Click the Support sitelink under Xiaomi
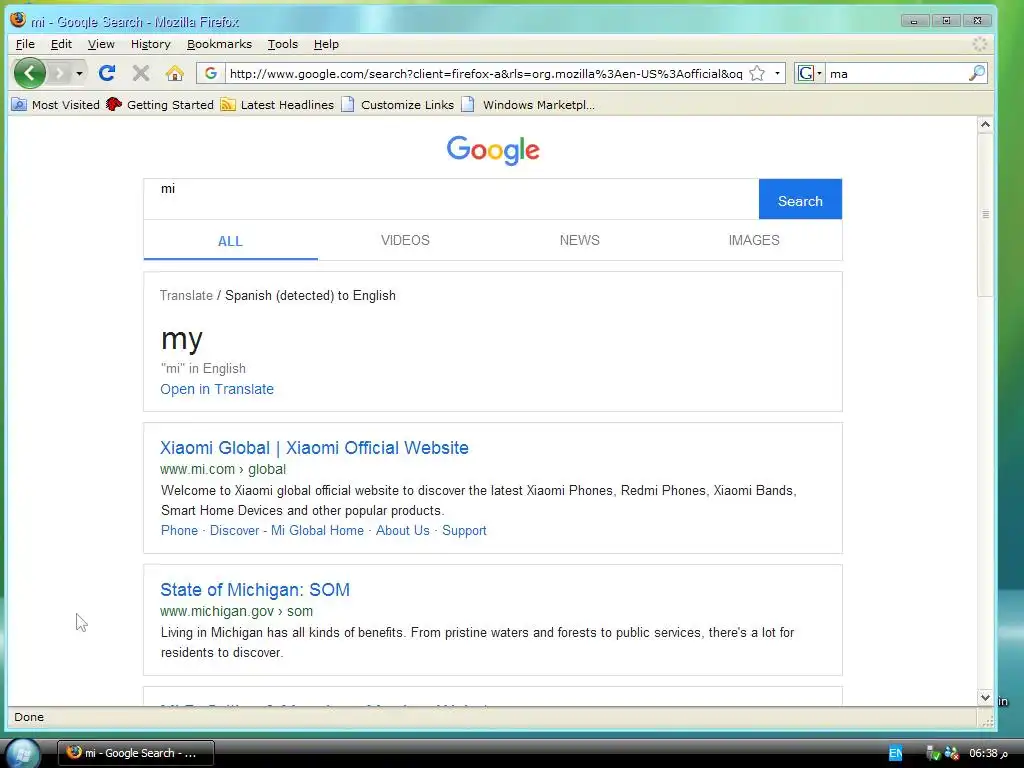This screenshot has height=768, width=1024. (x=464, y=530)
